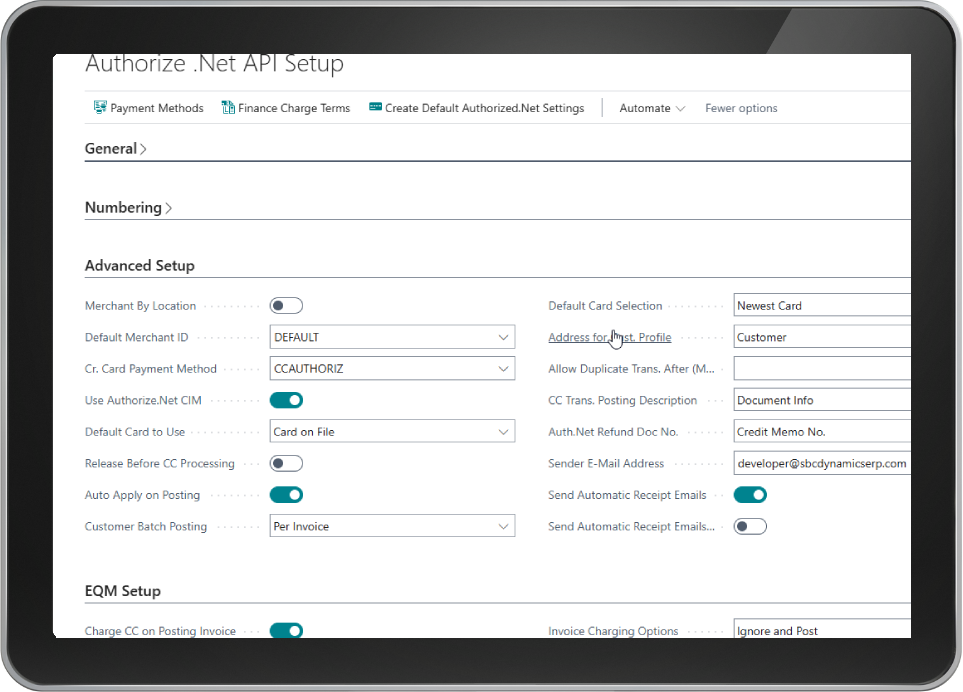Click the Authorize .Net API Setup title
The width and height of the screenshot is (963, 692).
(x=214, y=63)
